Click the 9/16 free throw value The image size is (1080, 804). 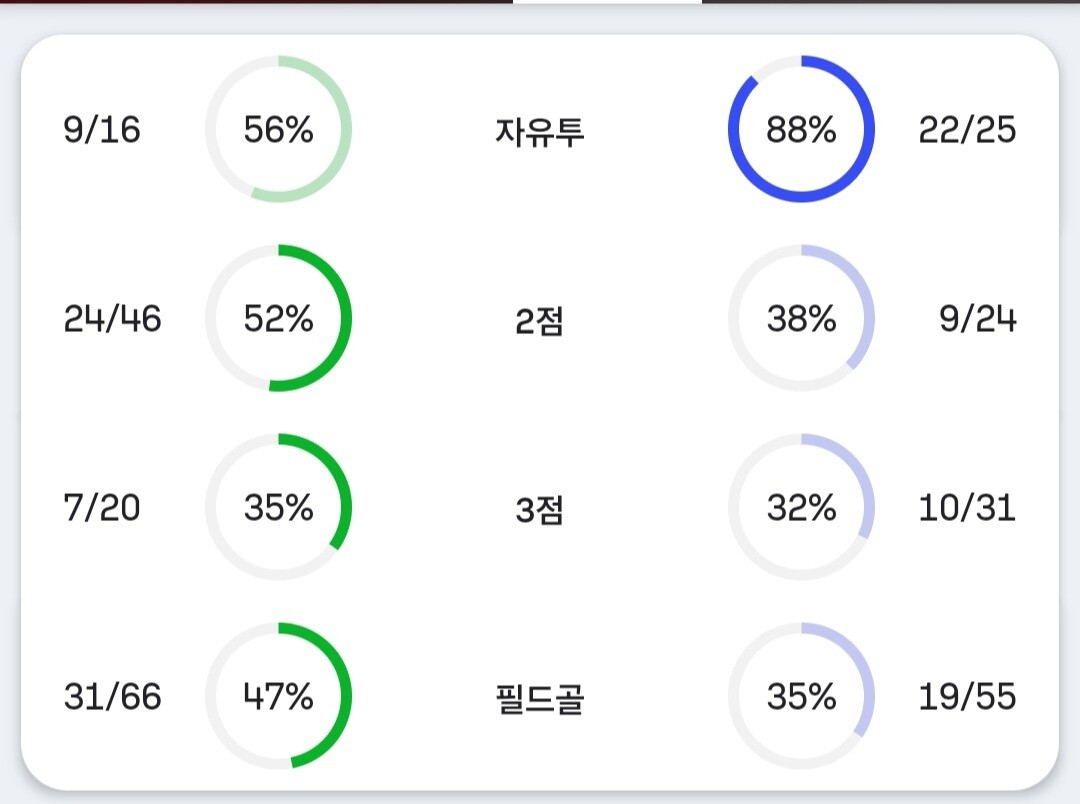pyautogui.click(x=102, y=130)
